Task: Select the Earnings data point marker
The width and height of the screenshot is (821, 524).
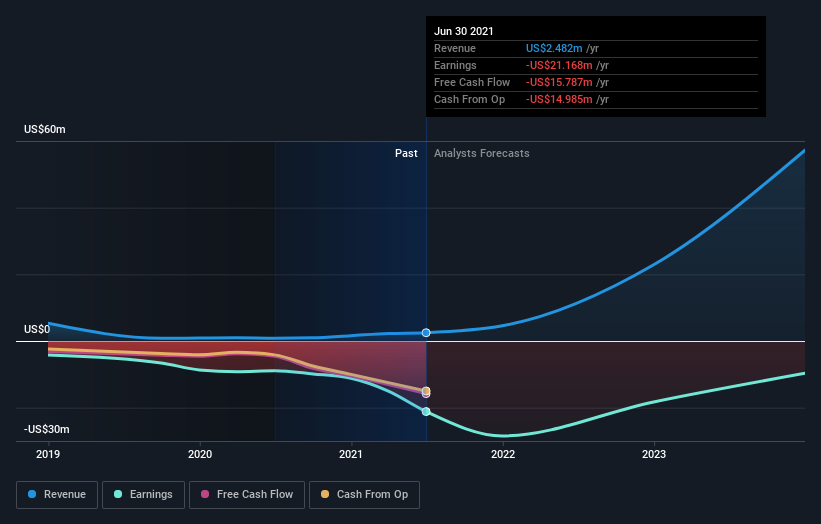Action: coord(426,411)
